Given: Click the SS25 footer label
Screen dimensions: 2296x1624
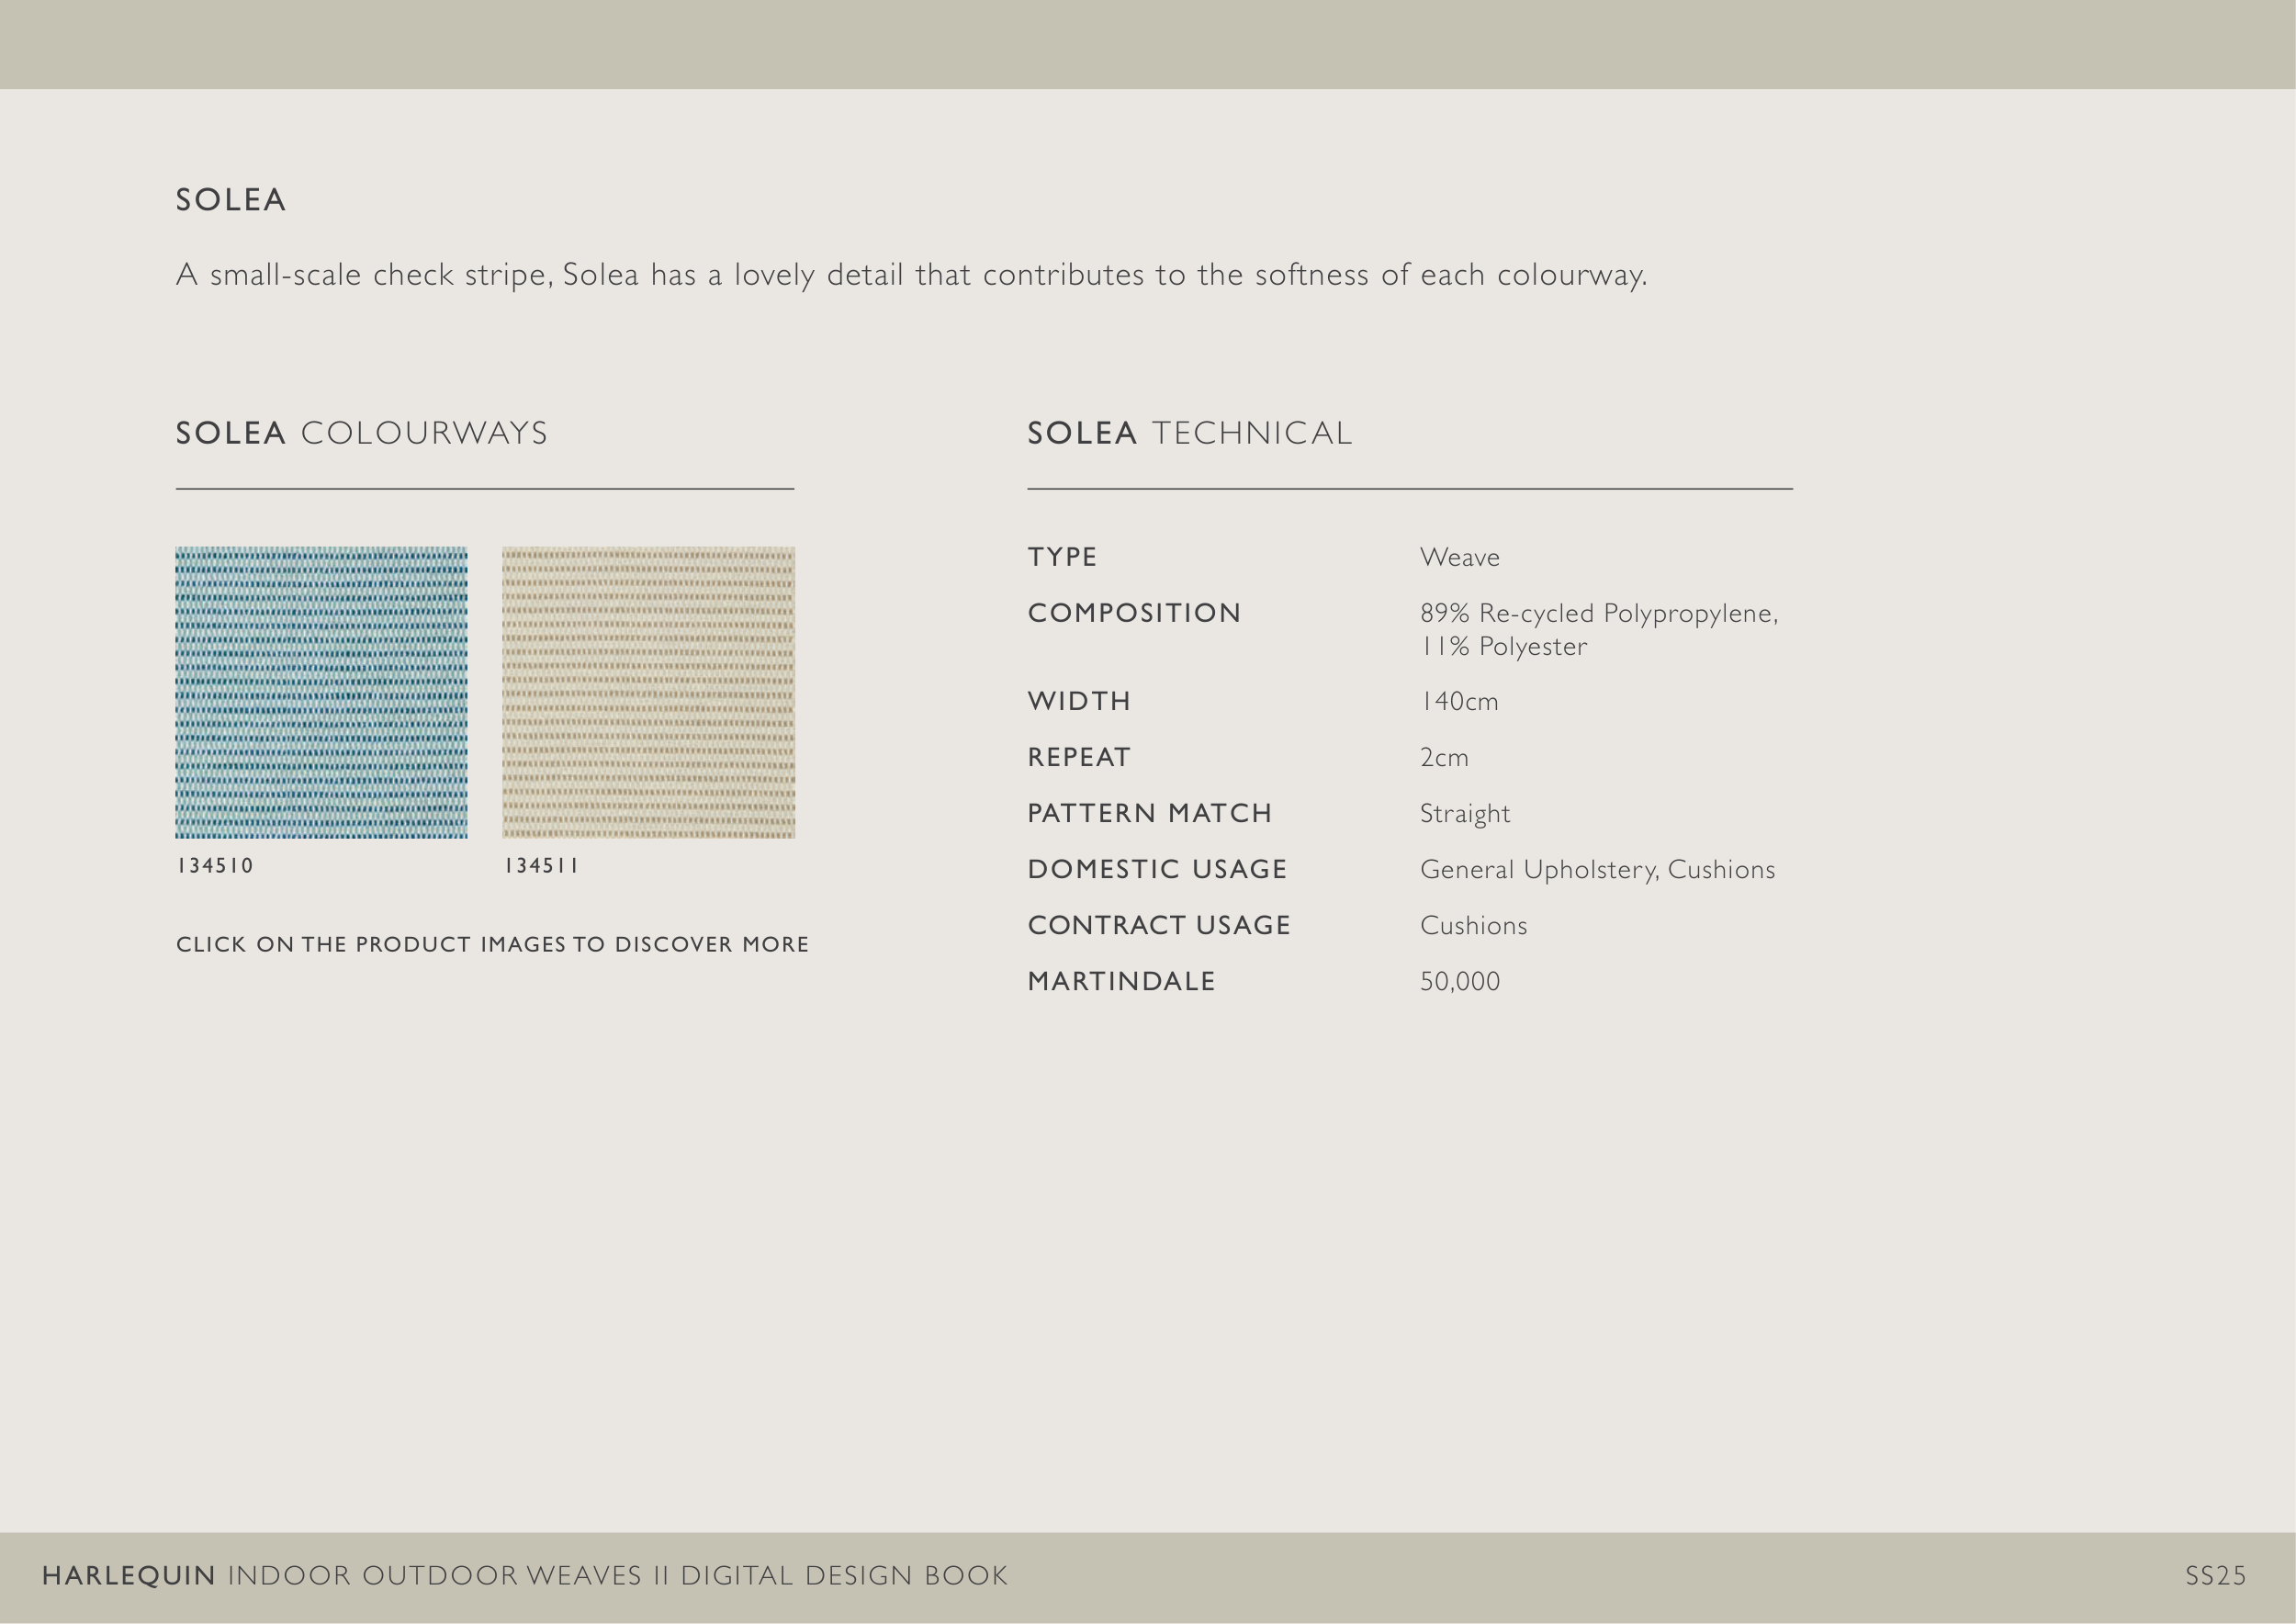Looking at the screenshot, I should 2214,1576.
